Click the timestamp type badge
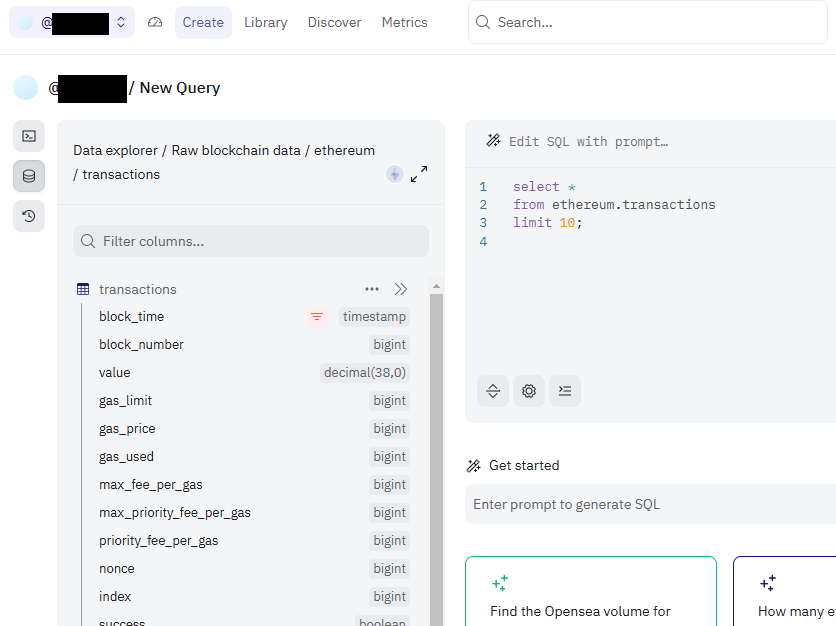 374,317
